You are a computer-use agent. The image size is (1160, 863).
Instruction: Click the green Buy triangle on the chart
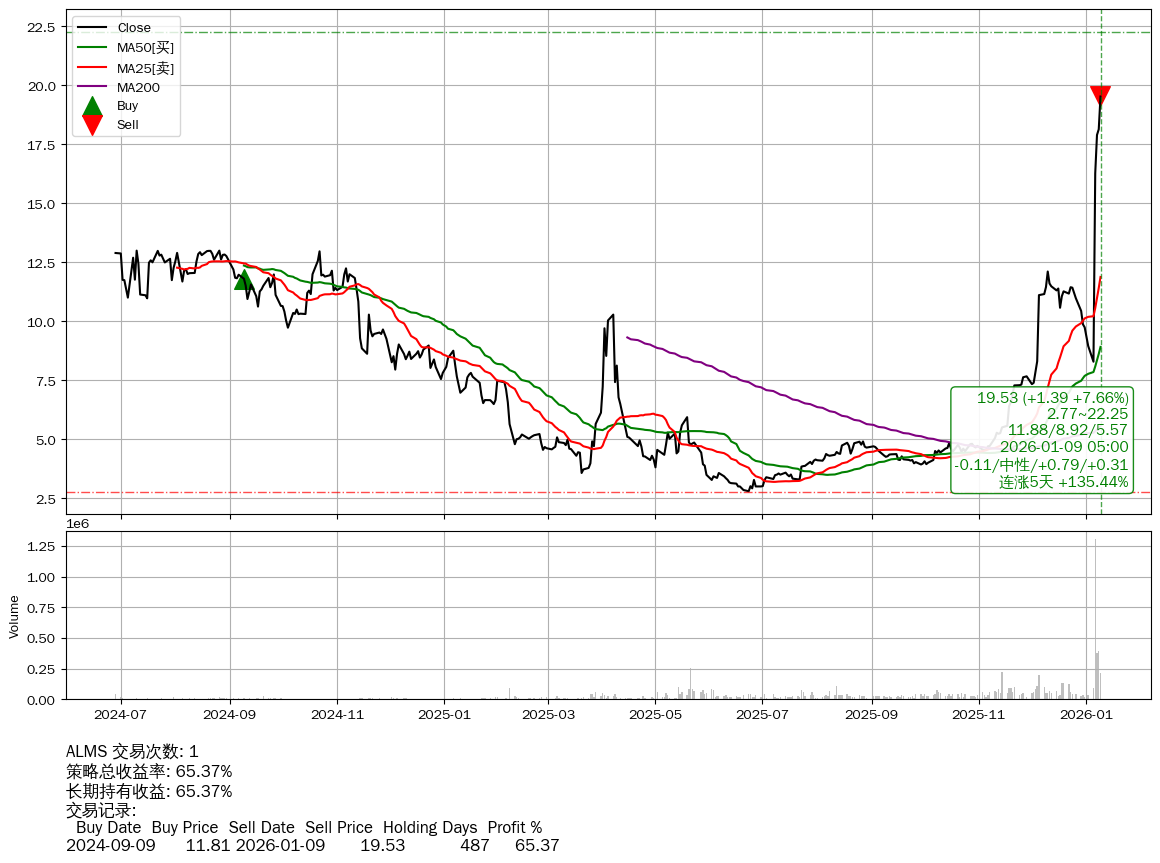point(243,280)
